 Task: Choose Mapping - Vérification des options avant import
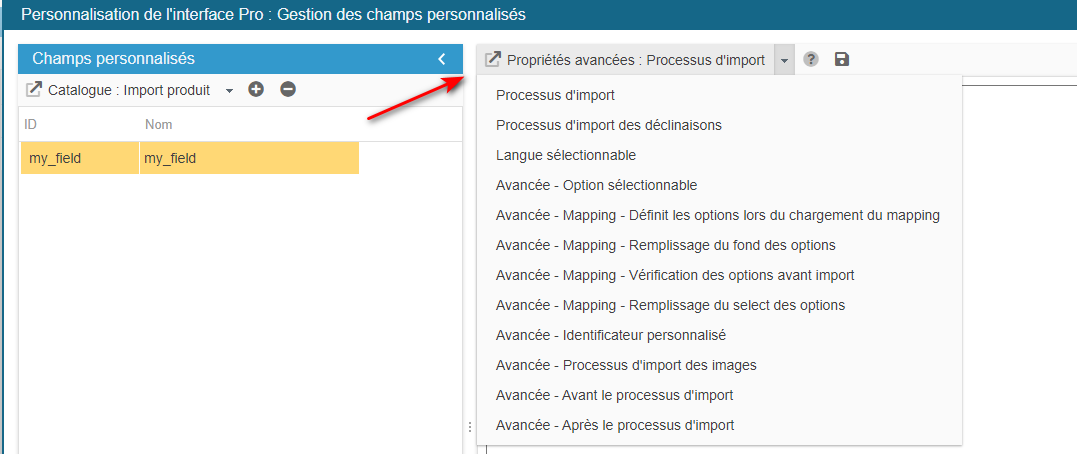(x=675, y=276)
